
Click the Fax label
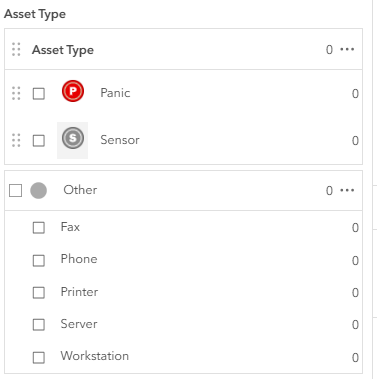click(x=70, y=227)
